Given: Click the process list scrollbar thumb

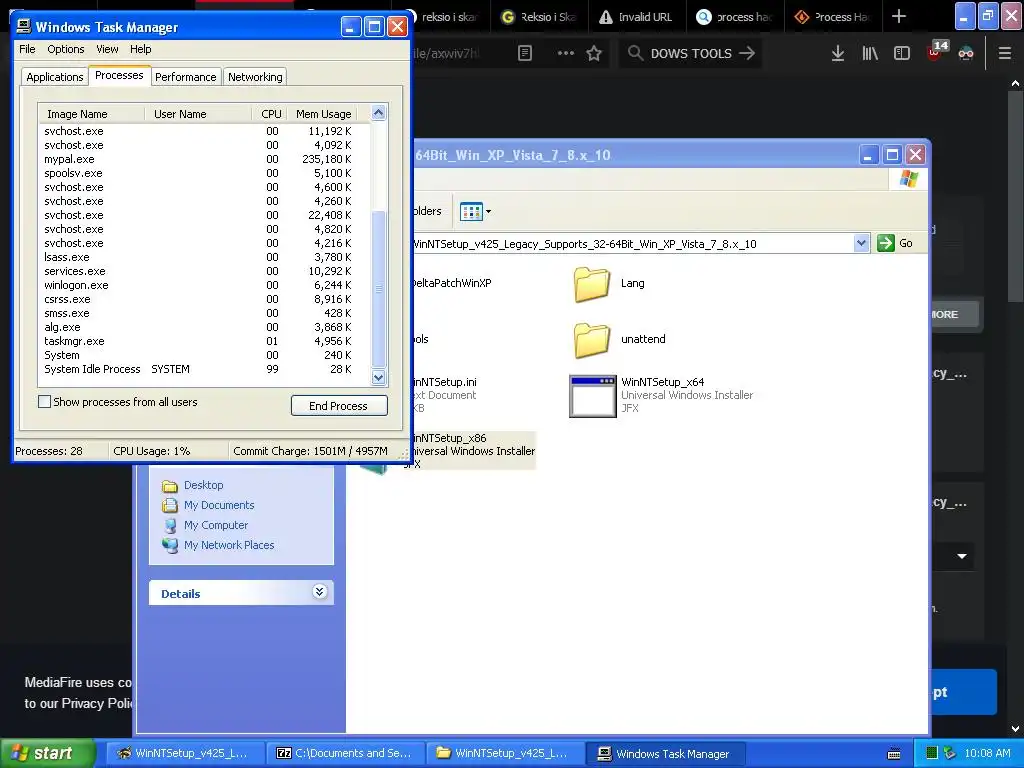Looking at the screenshot, I should point(378,289).
